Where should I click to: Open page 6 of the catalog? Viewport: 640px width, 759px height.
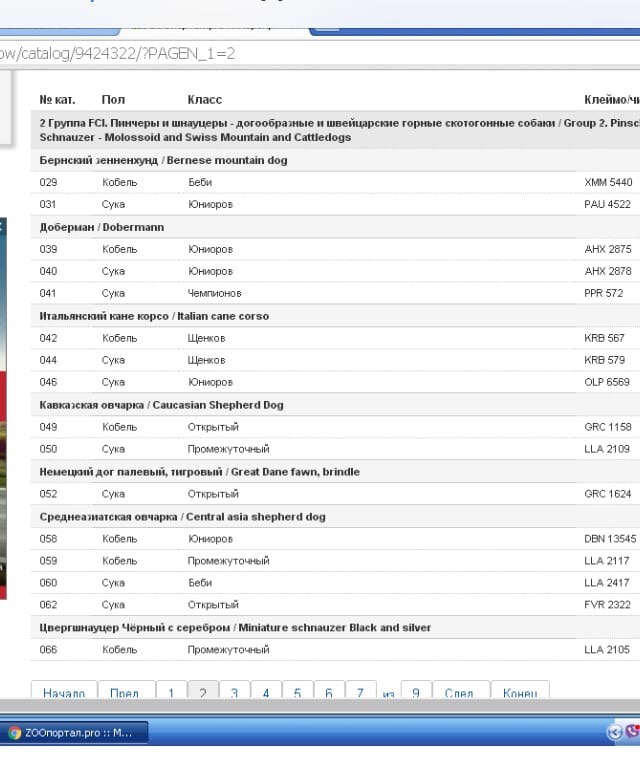click(x=329, y=692)
